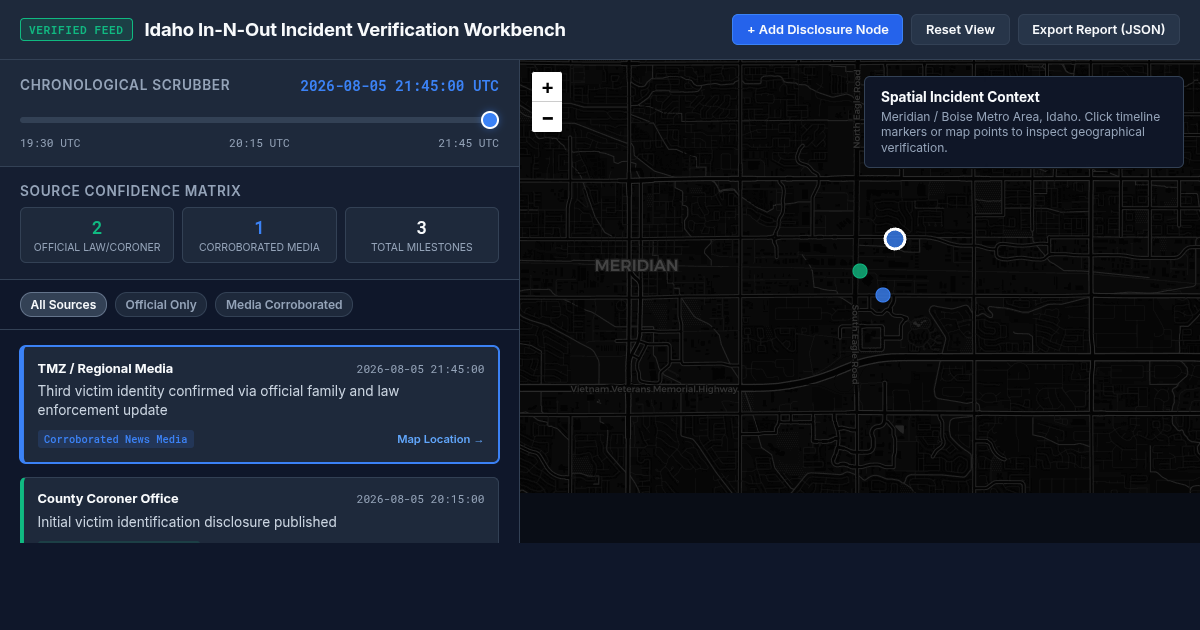Show Media Corroborated sources only
The width and height of the screenshot is (1200, 630).
(x=284, y=304)
